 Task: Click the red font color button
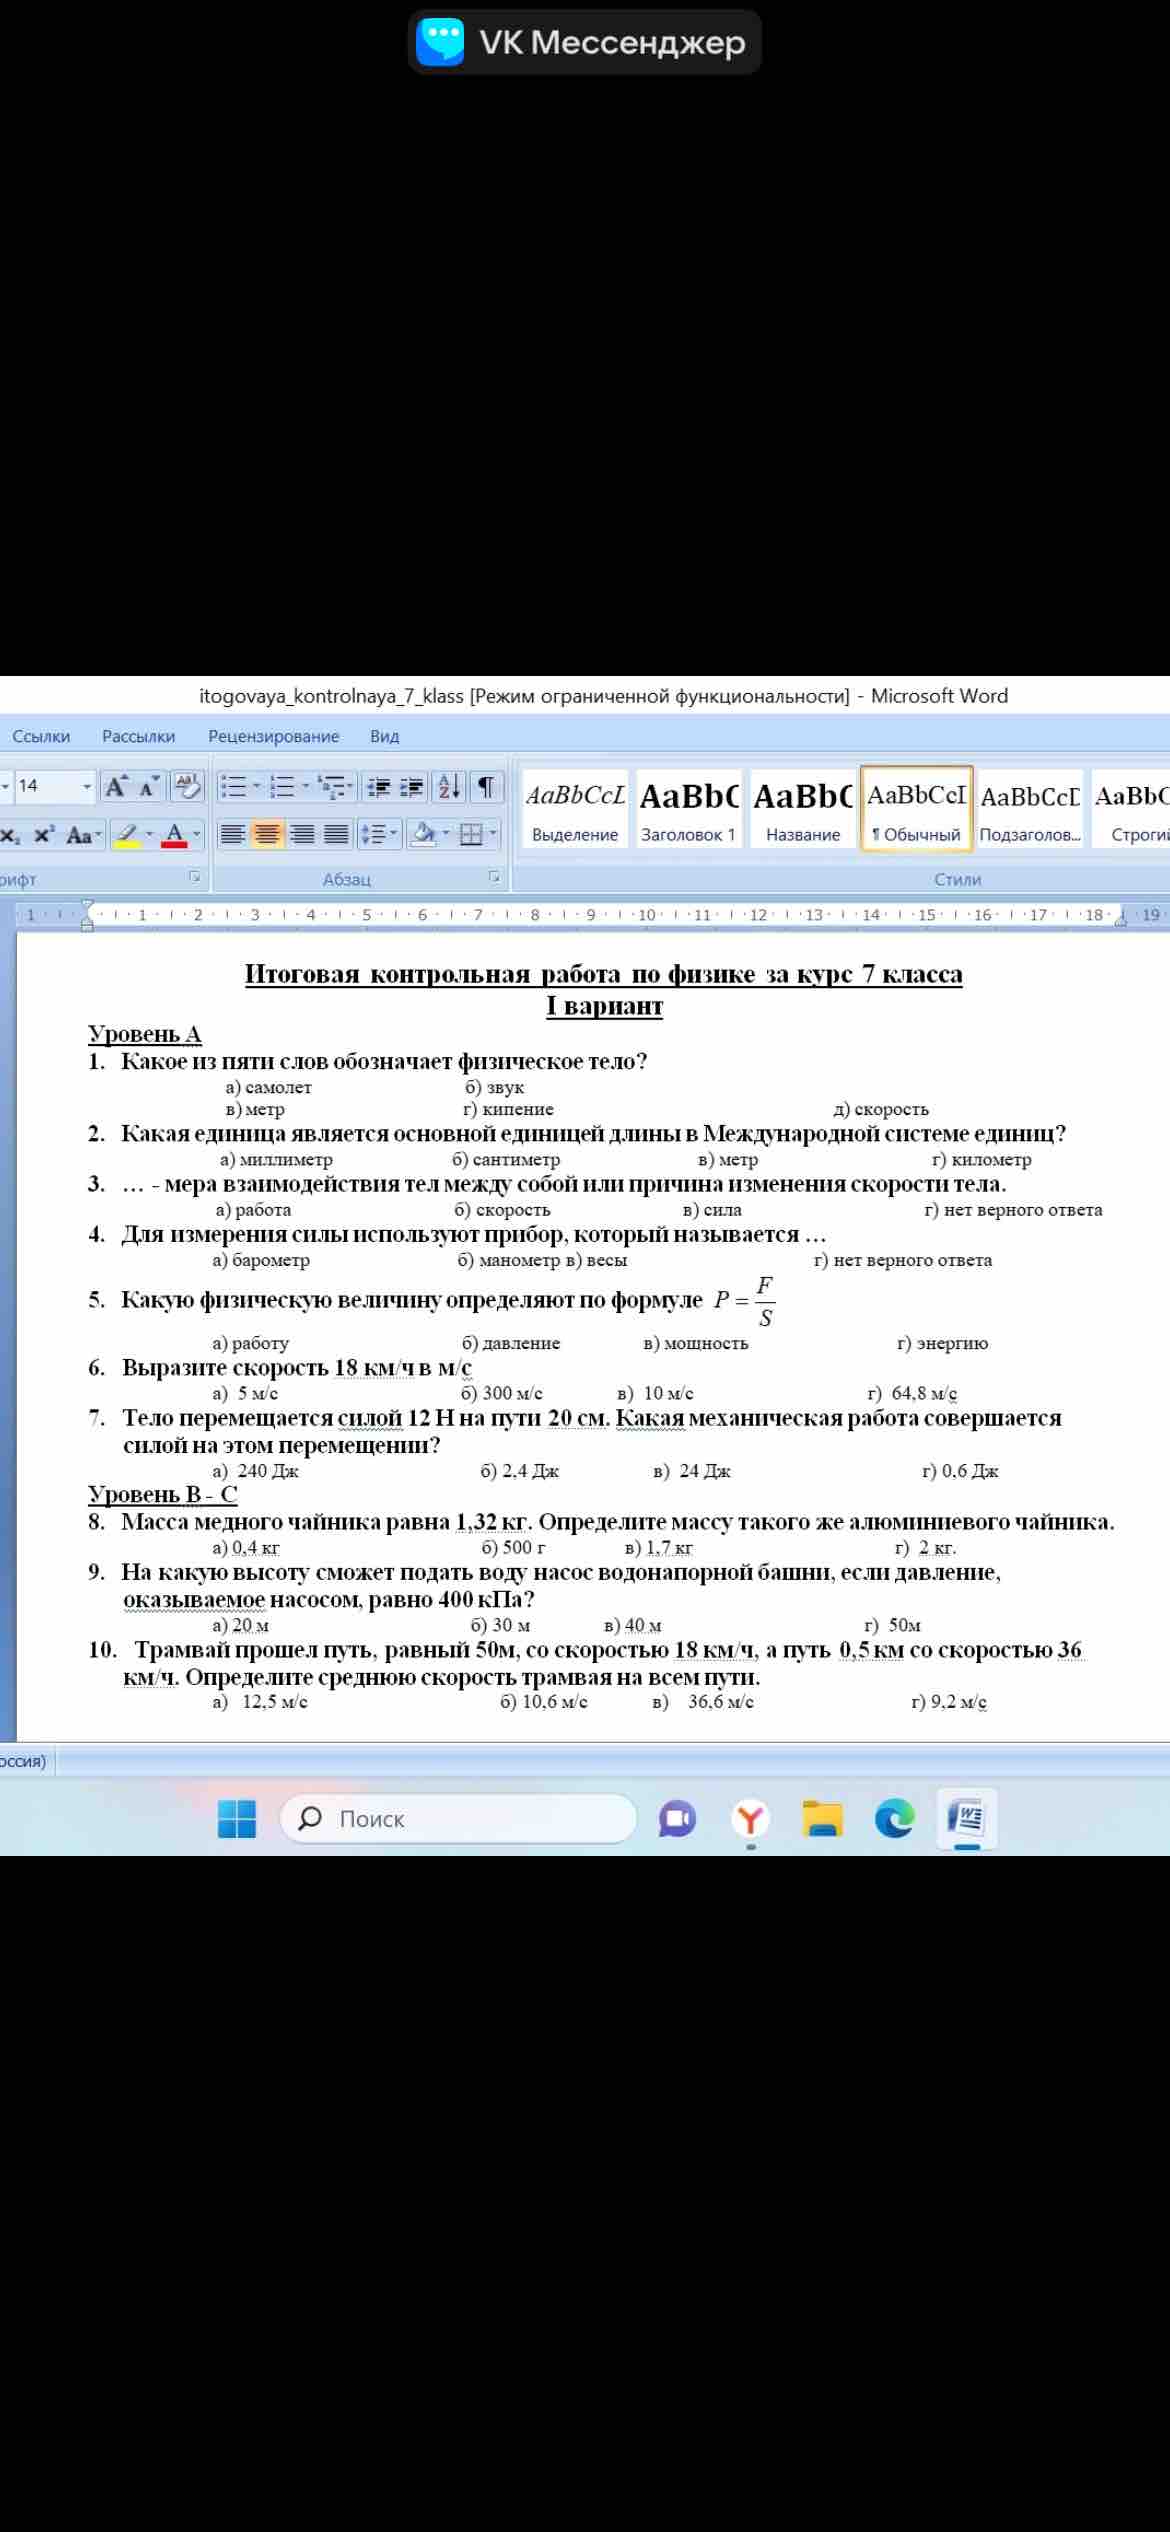point(174,834)
